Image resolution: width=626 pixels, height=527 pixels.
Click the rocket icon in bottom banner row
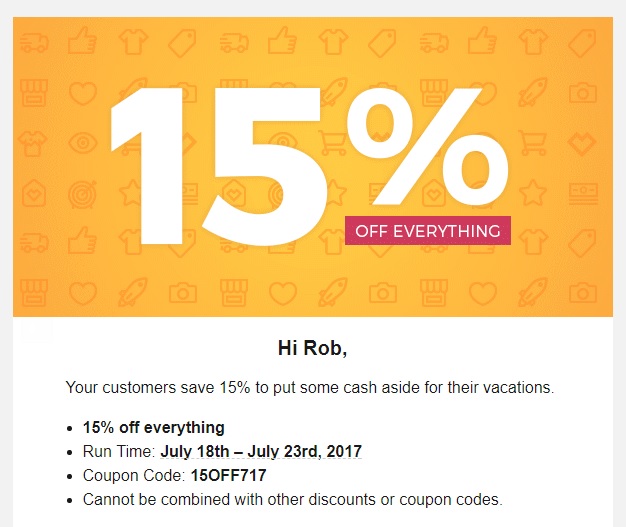(133, 292)
